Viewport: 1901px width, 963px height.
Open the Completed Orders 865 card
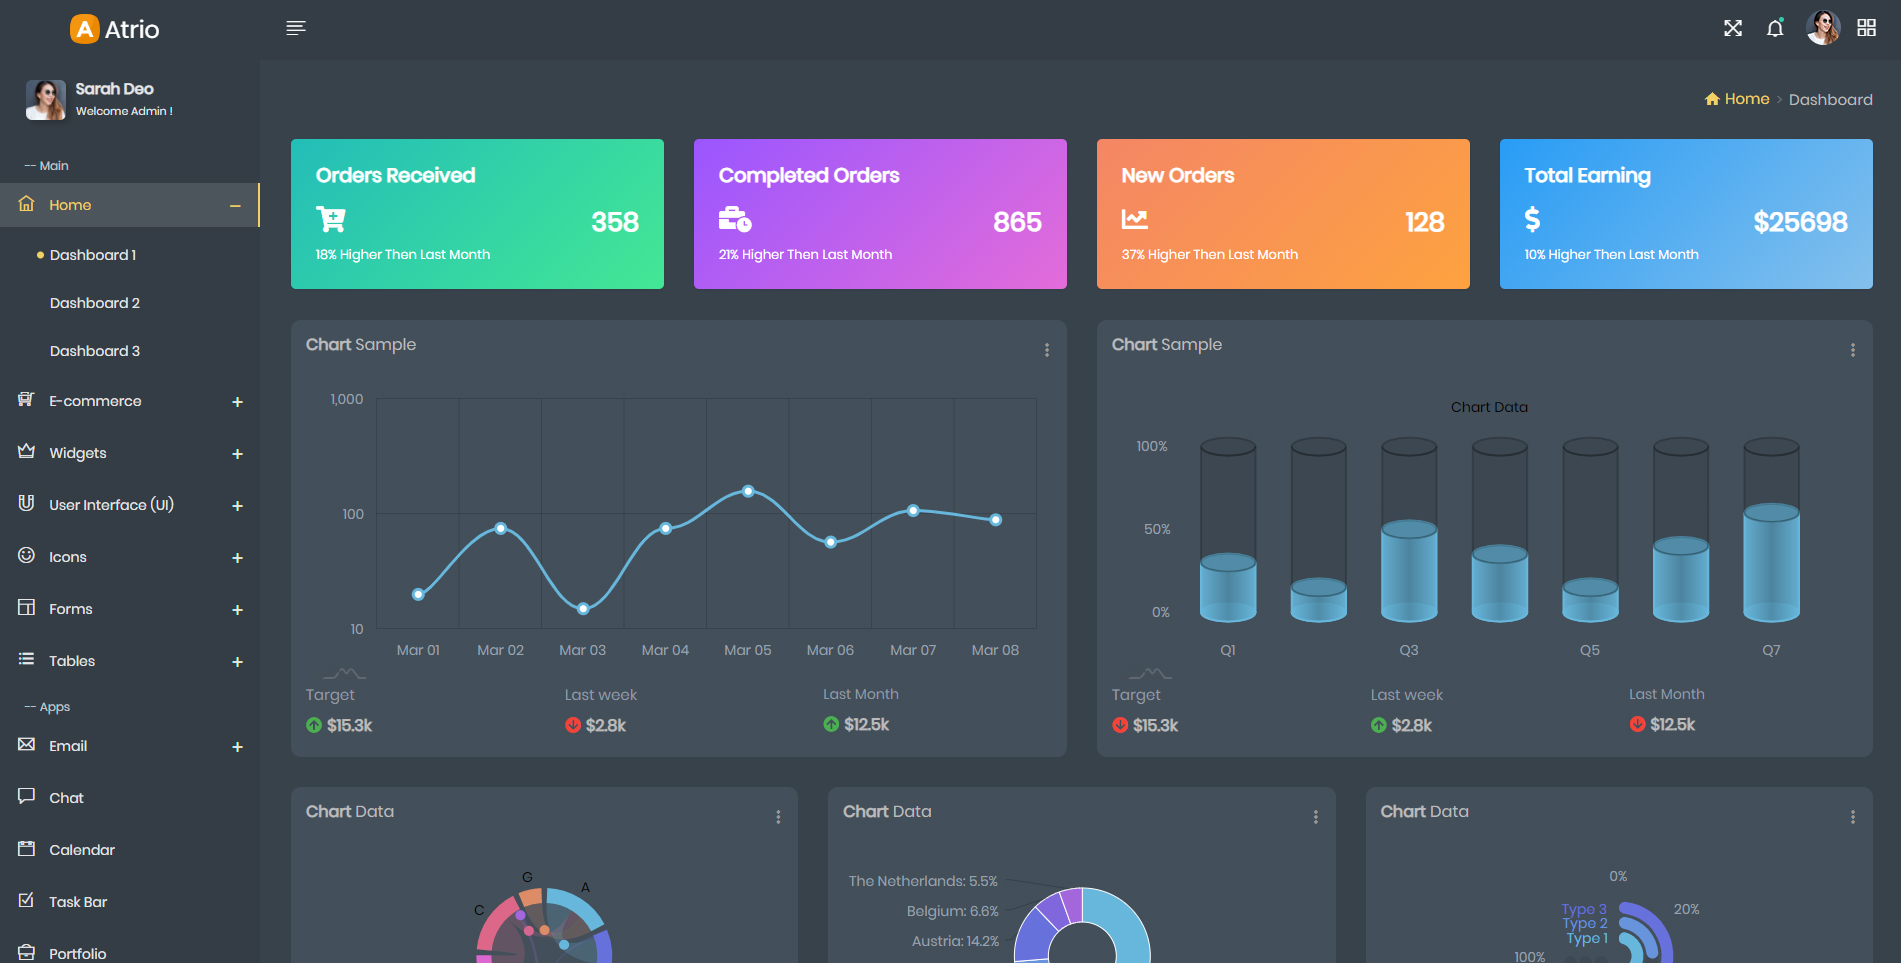coord(880,214)
